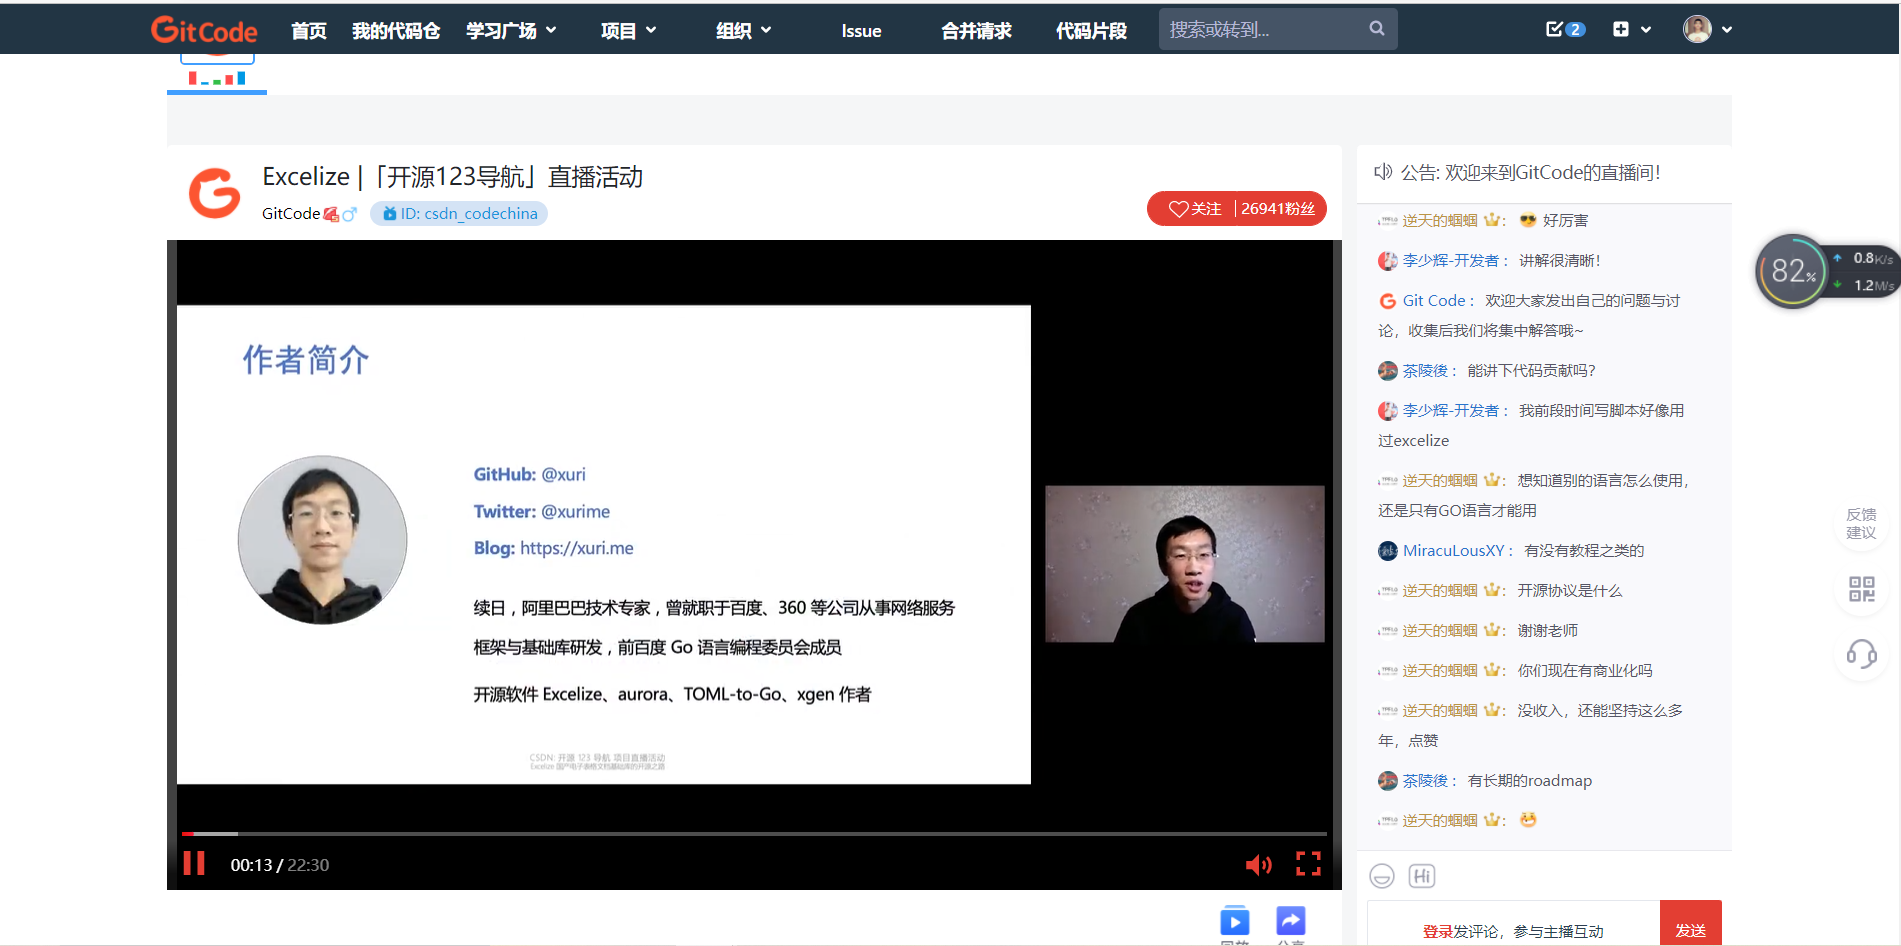Click the headset customer service icon
The image size is (1901, 946).
point(1862,655)
